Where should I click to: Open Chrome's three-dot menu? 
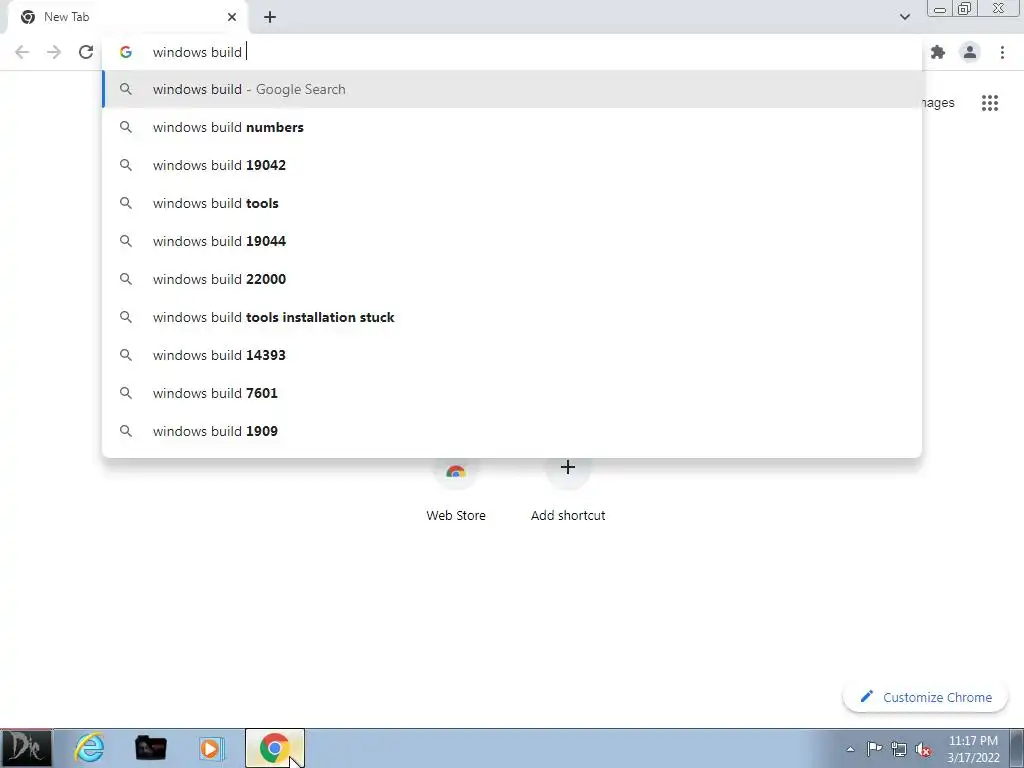pos(1002,52)
